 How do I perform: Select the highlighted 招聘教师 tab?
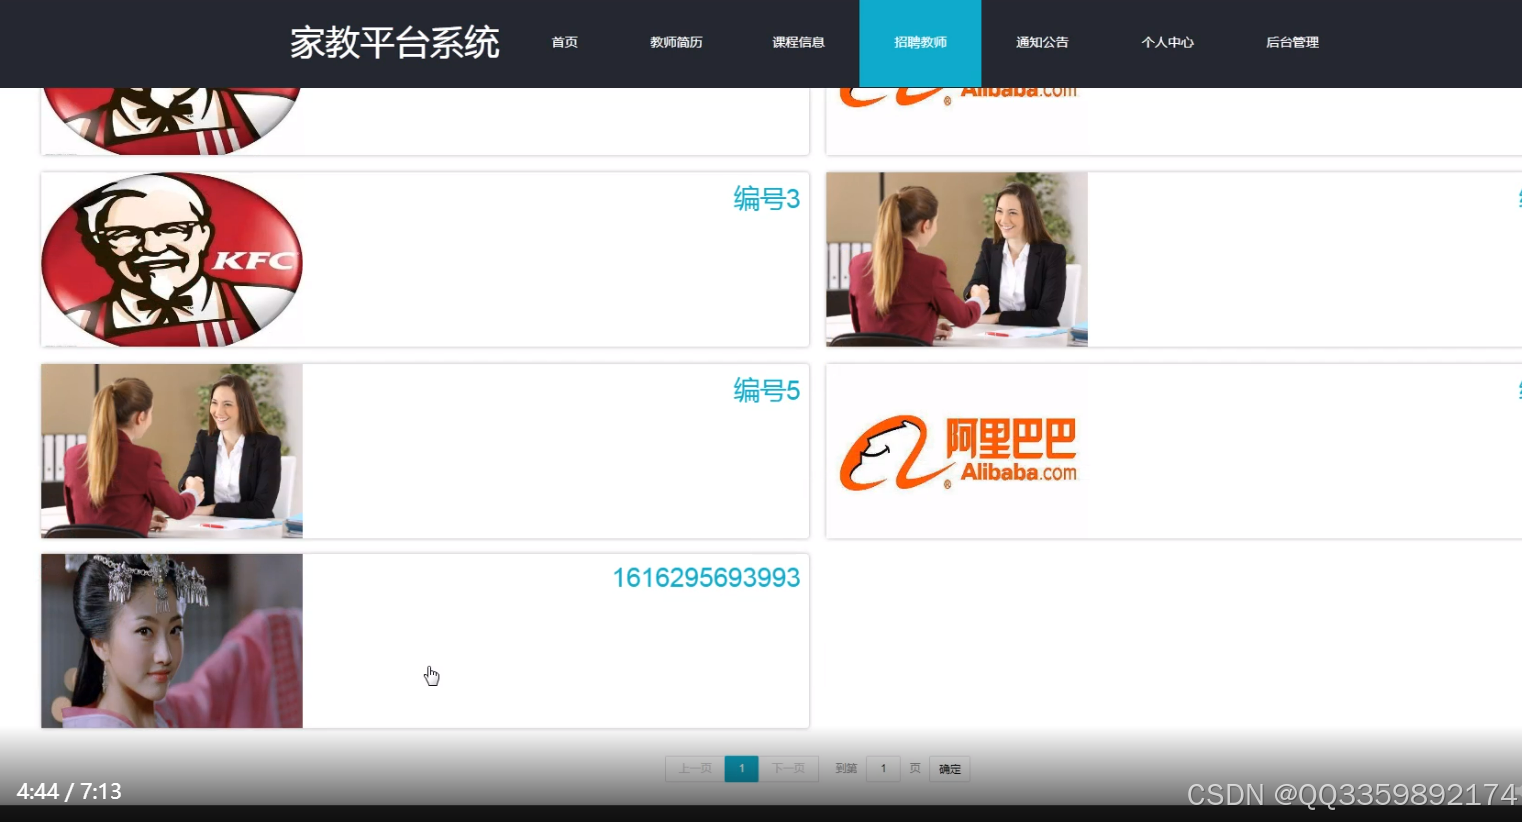(920, 43)
